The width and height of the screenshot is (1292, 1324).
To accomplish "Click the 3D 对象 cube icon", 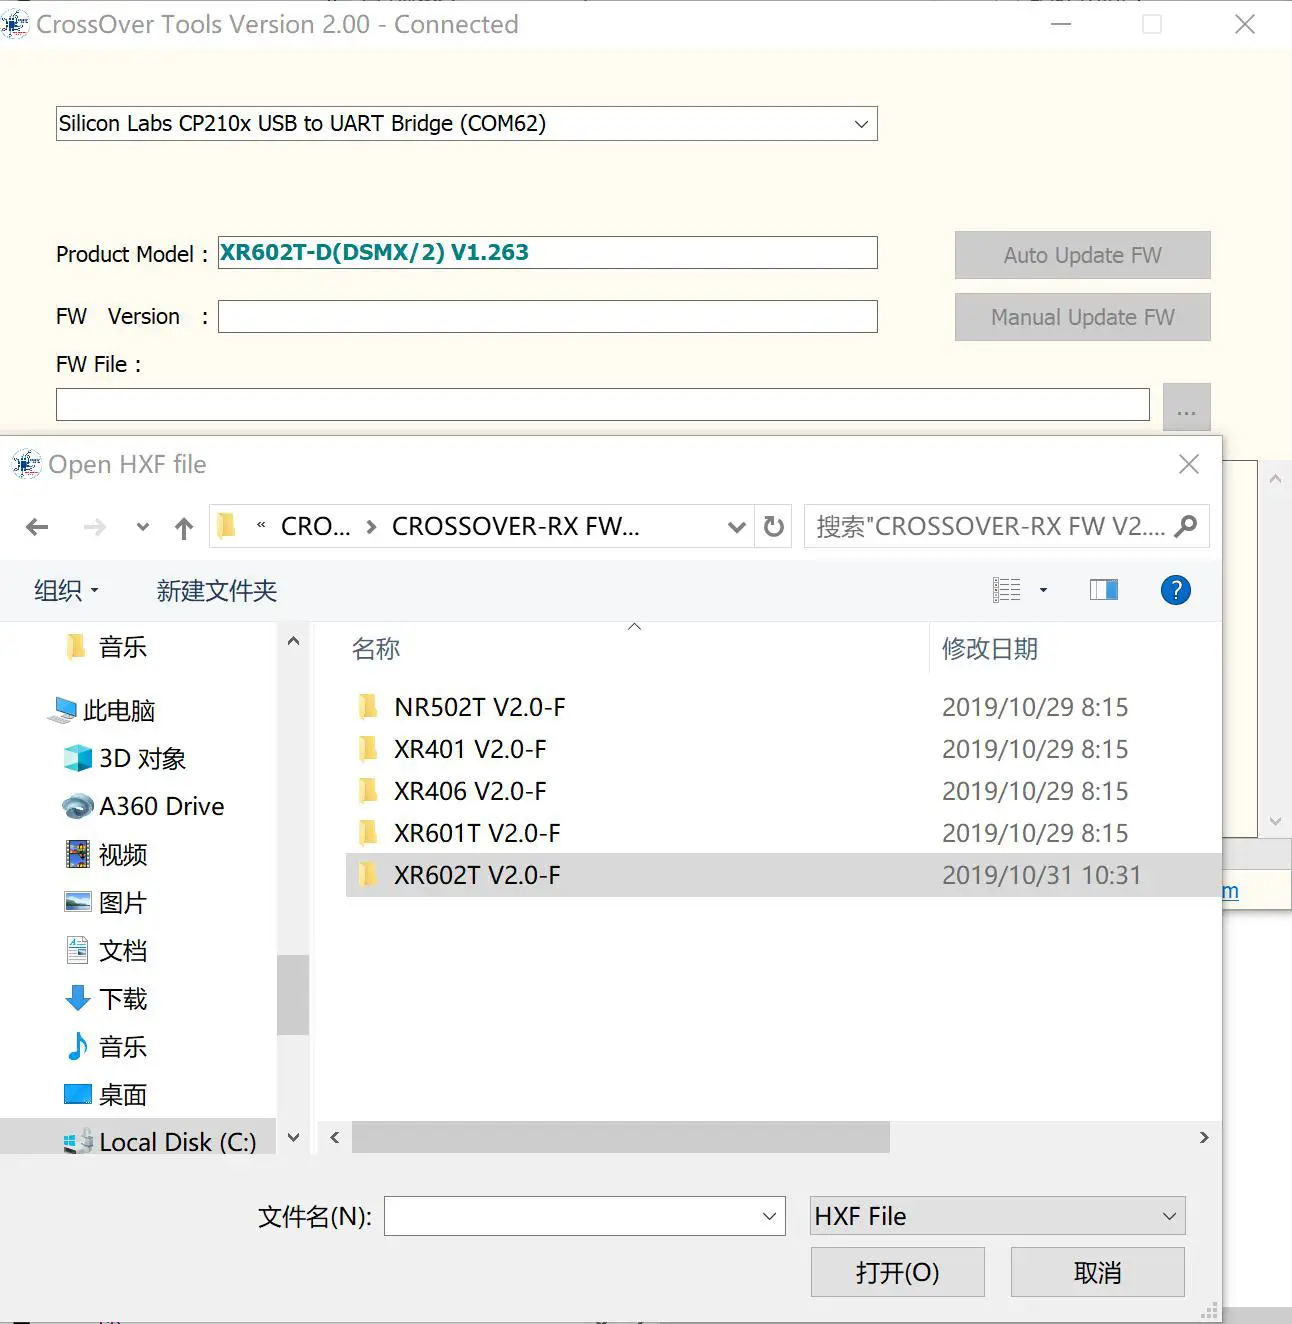I will [x=77, y=758].
